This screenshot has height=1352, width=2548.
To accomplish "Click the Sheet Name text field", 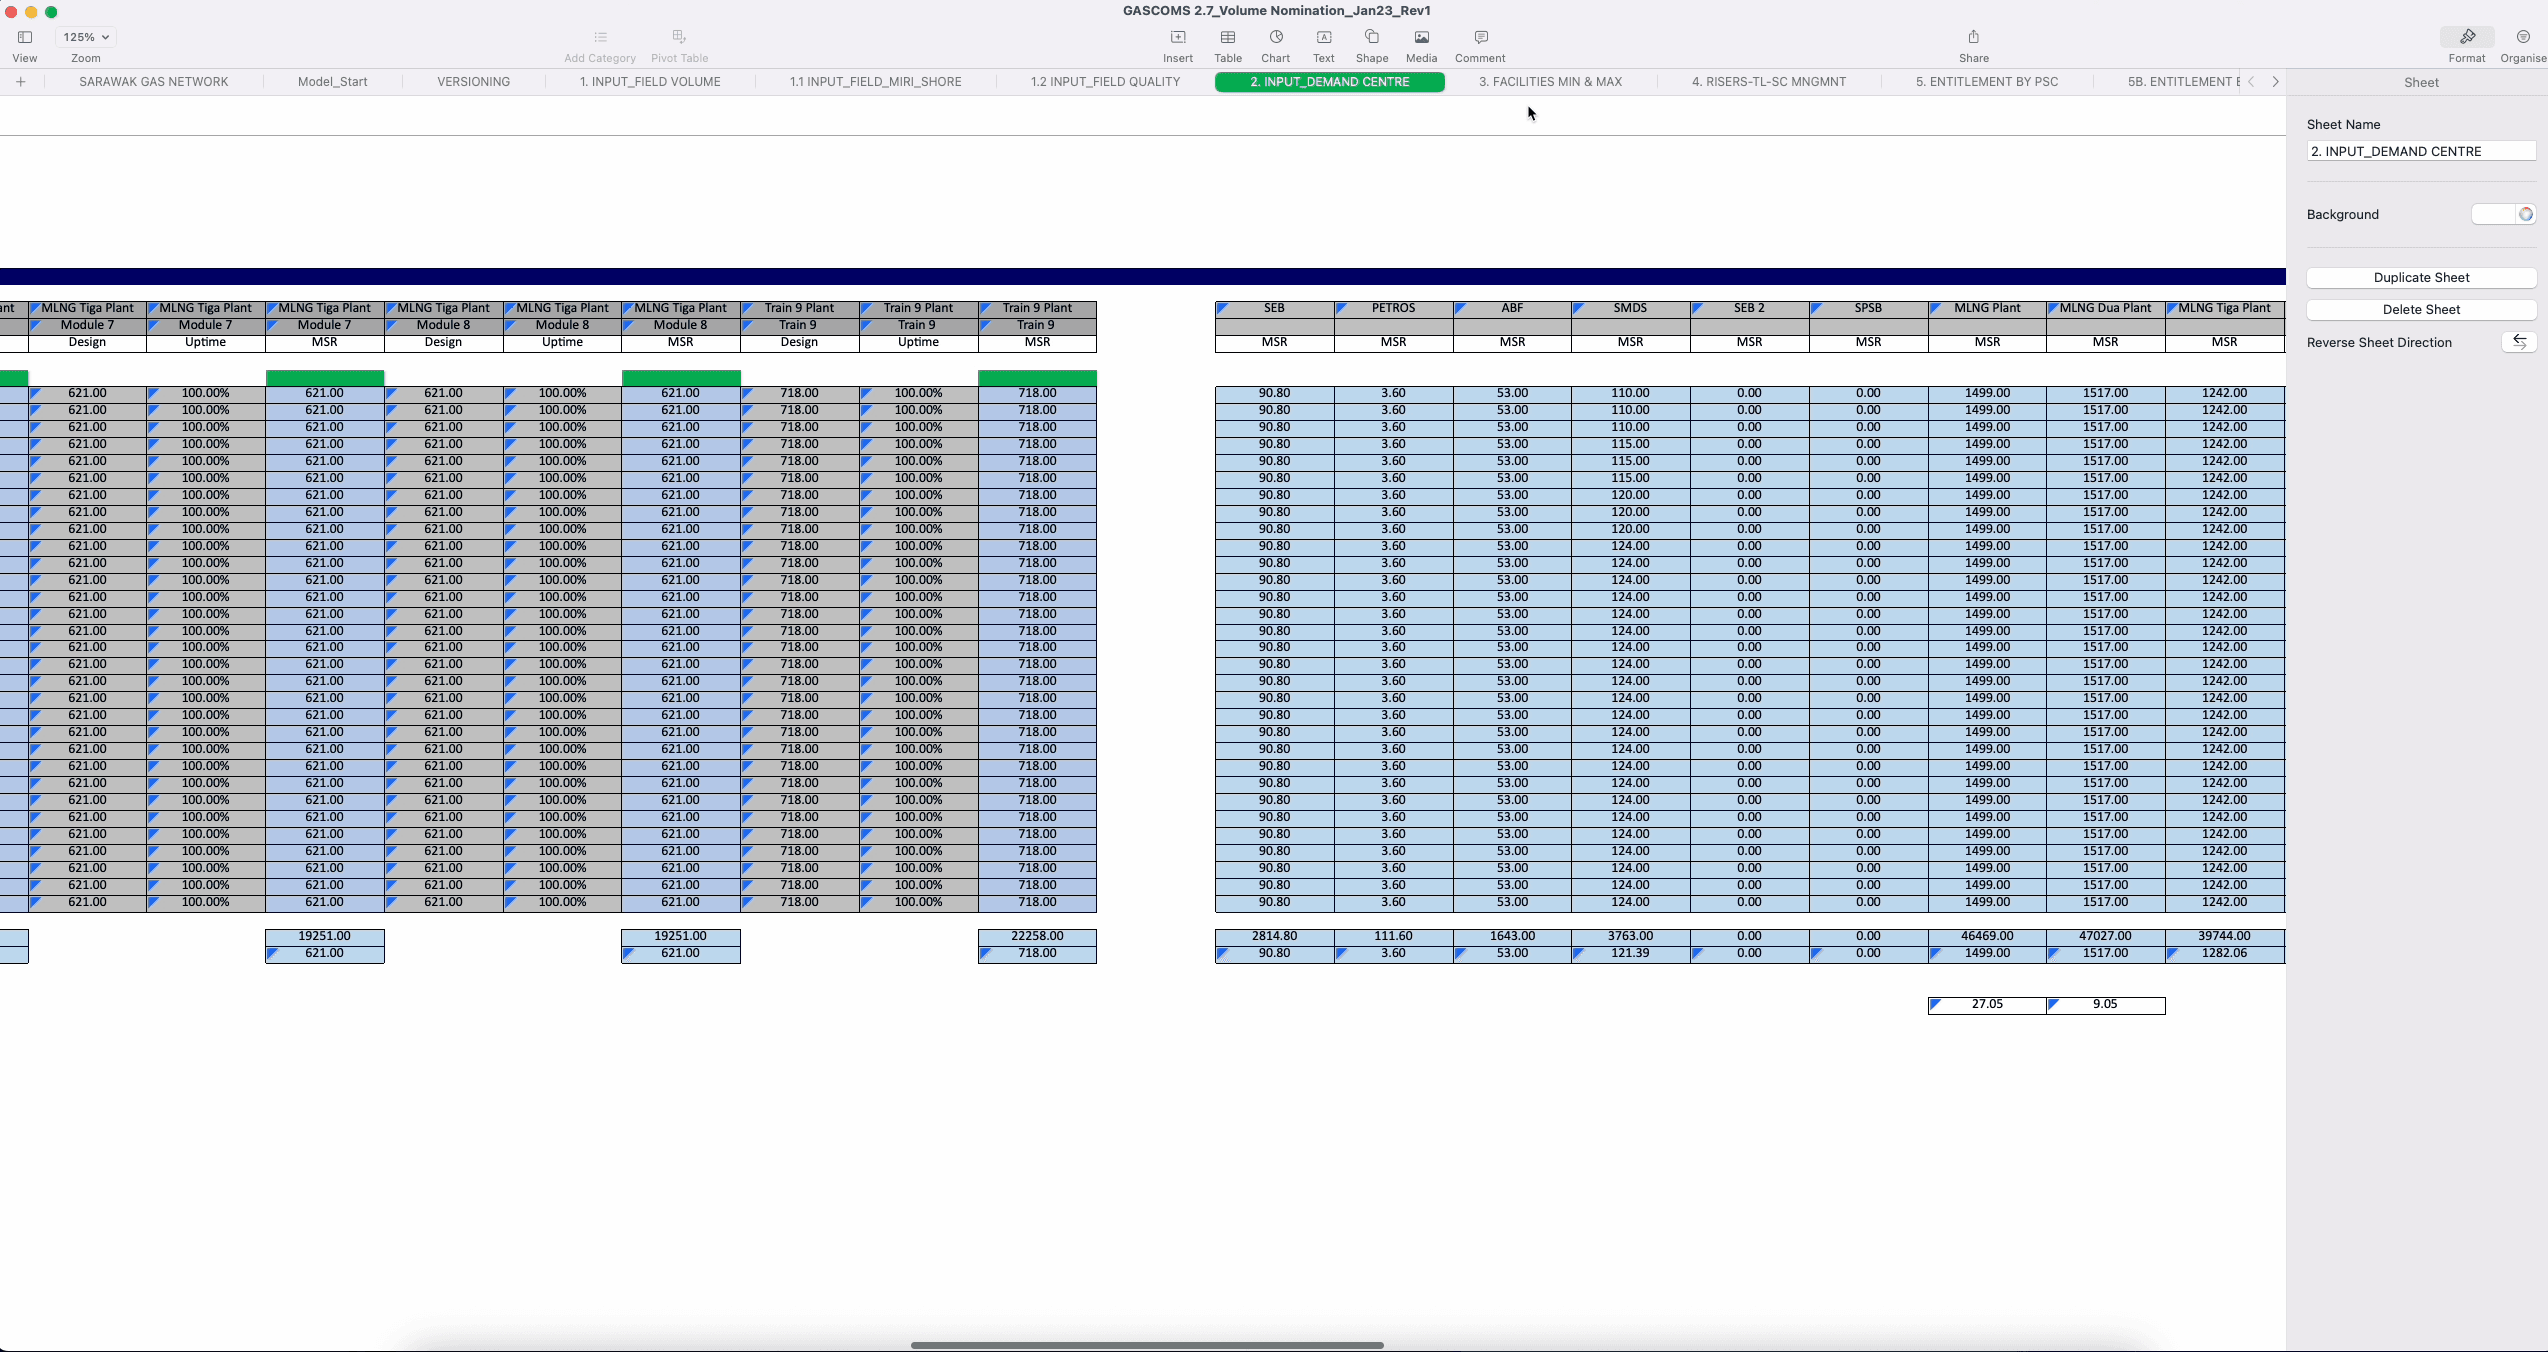I will [x=2420, y=151].
